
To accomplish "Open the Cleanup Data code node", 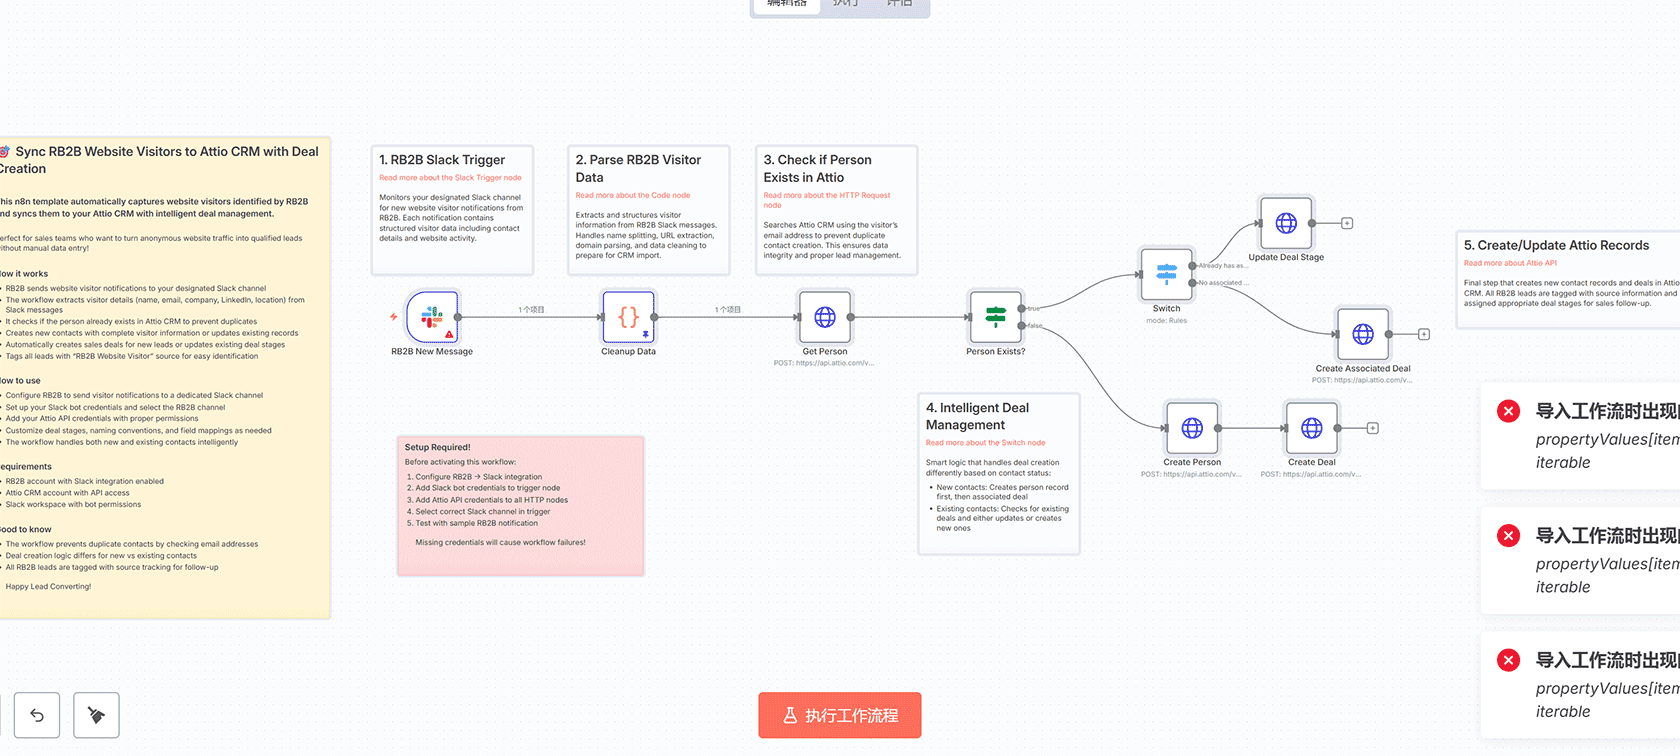I will tap(628, 318).
